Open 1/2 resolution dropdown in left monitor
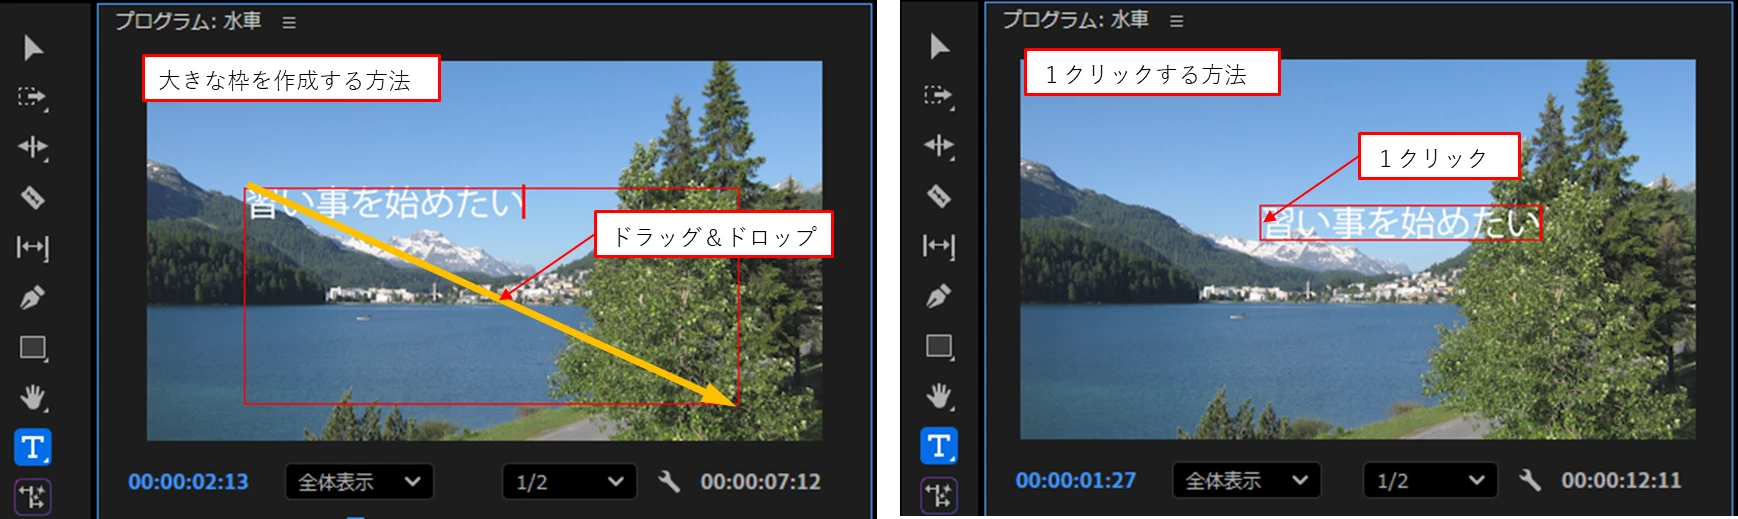The width and height of the screenshot is (1738, 519). click(570, 482)
